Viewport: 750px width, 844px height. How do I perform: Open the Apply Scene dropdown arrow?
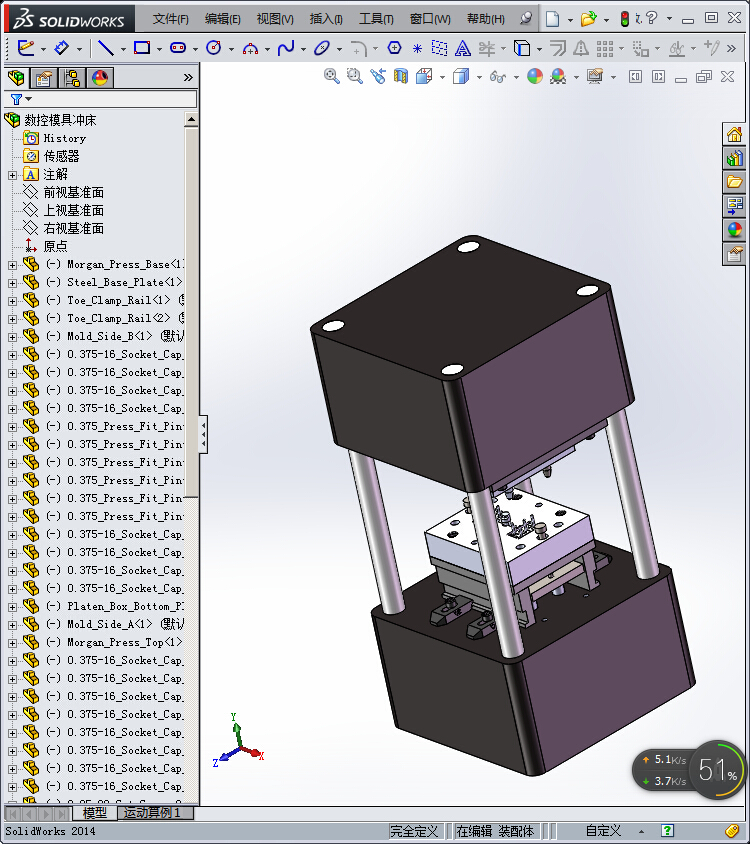click(x=576, y=78)
